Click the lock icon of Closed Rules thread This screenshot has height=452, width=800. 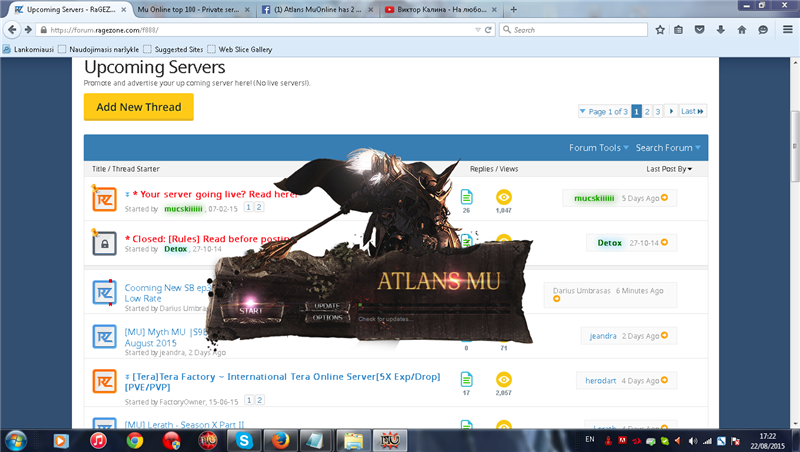[x=104, y=244]
